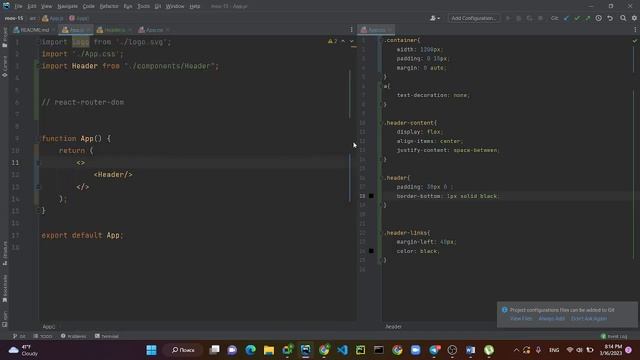The image size is (640, 360).
Task: Open the user account dropdown in toolbar
Action: click(x=435, y=18)
